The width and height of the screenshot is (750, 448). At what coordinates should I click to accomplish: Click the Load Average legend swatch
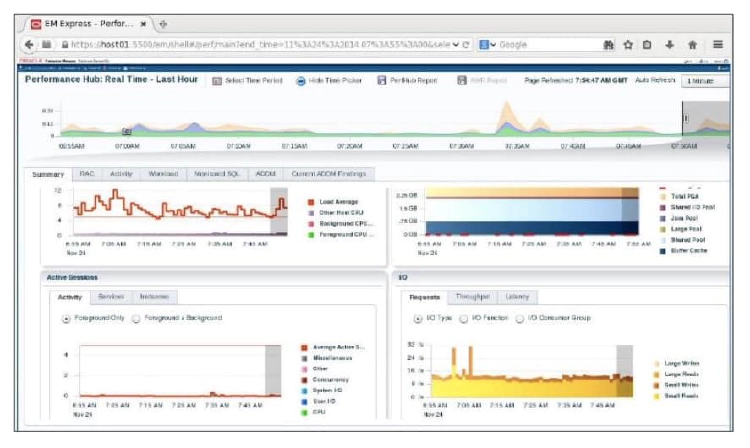pyautogui.click(x=311, y=202)
